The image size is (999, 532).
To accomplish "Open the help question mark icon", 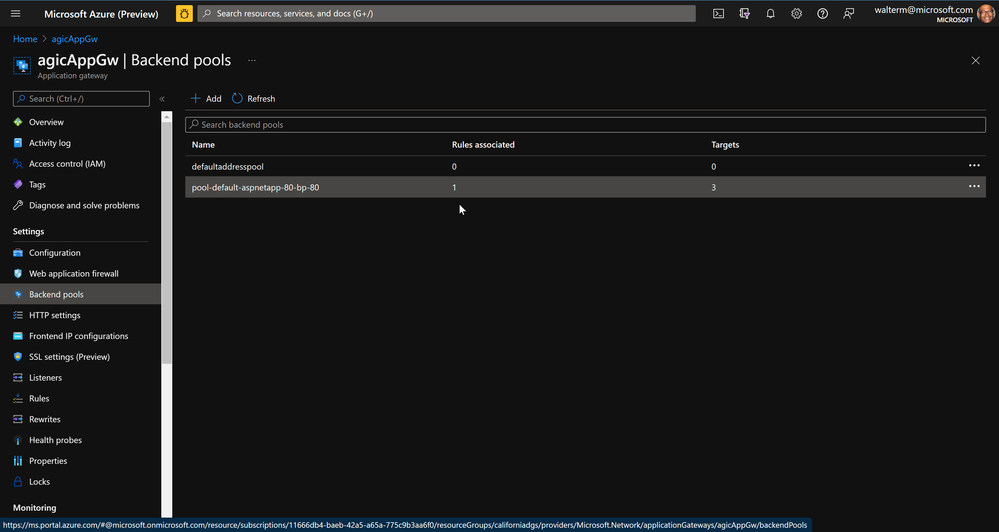I will pos(823,13).
